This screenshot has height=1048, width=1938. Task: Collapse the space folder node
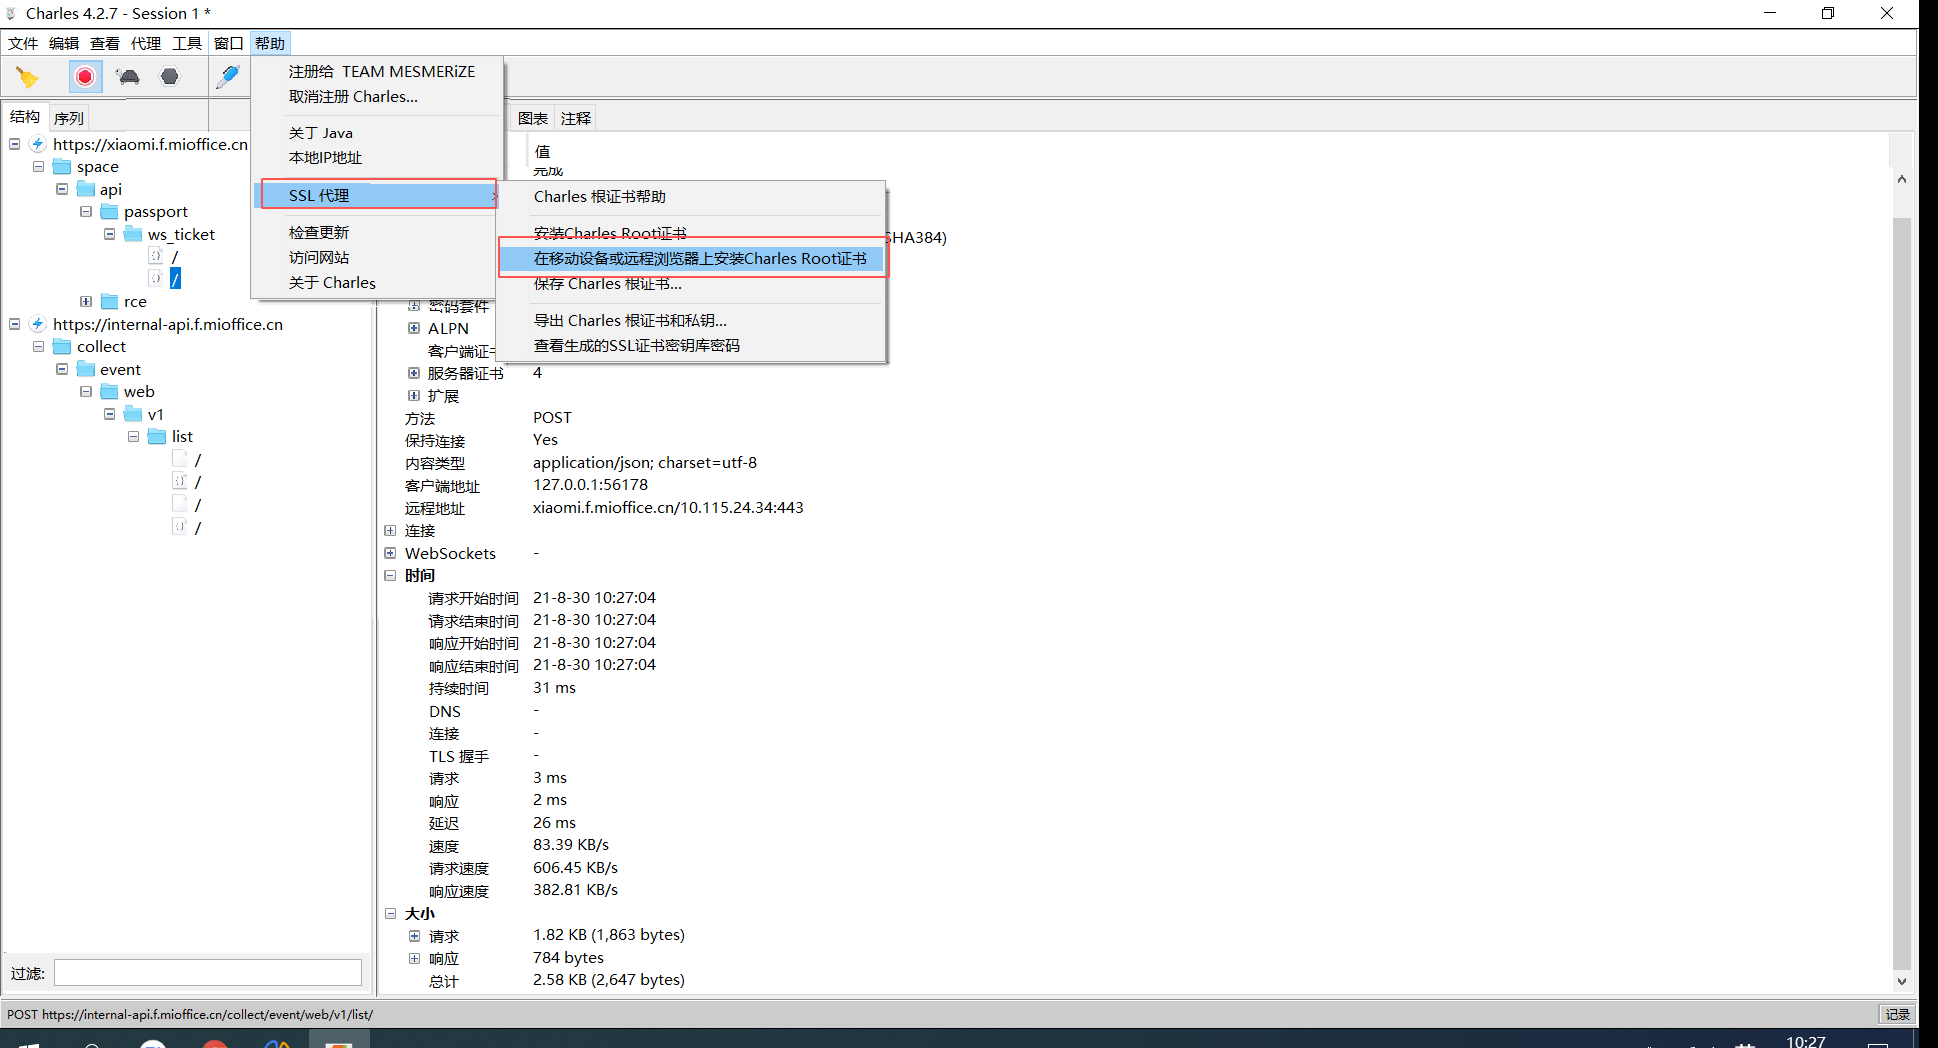[38, 166]
